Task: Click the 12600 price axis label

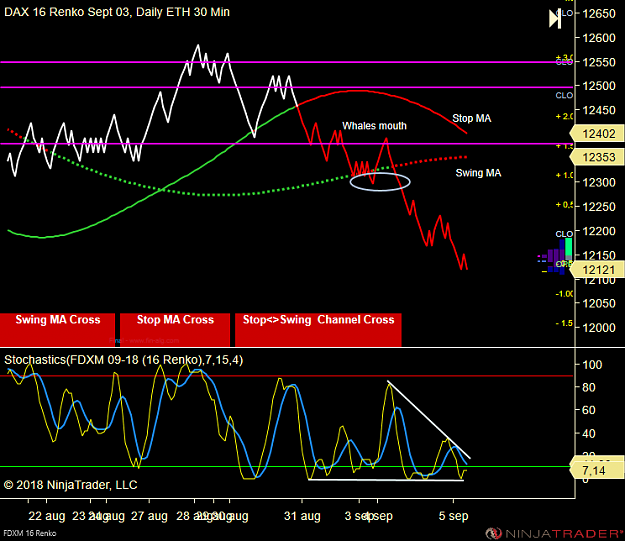Action: pos(599,38)
